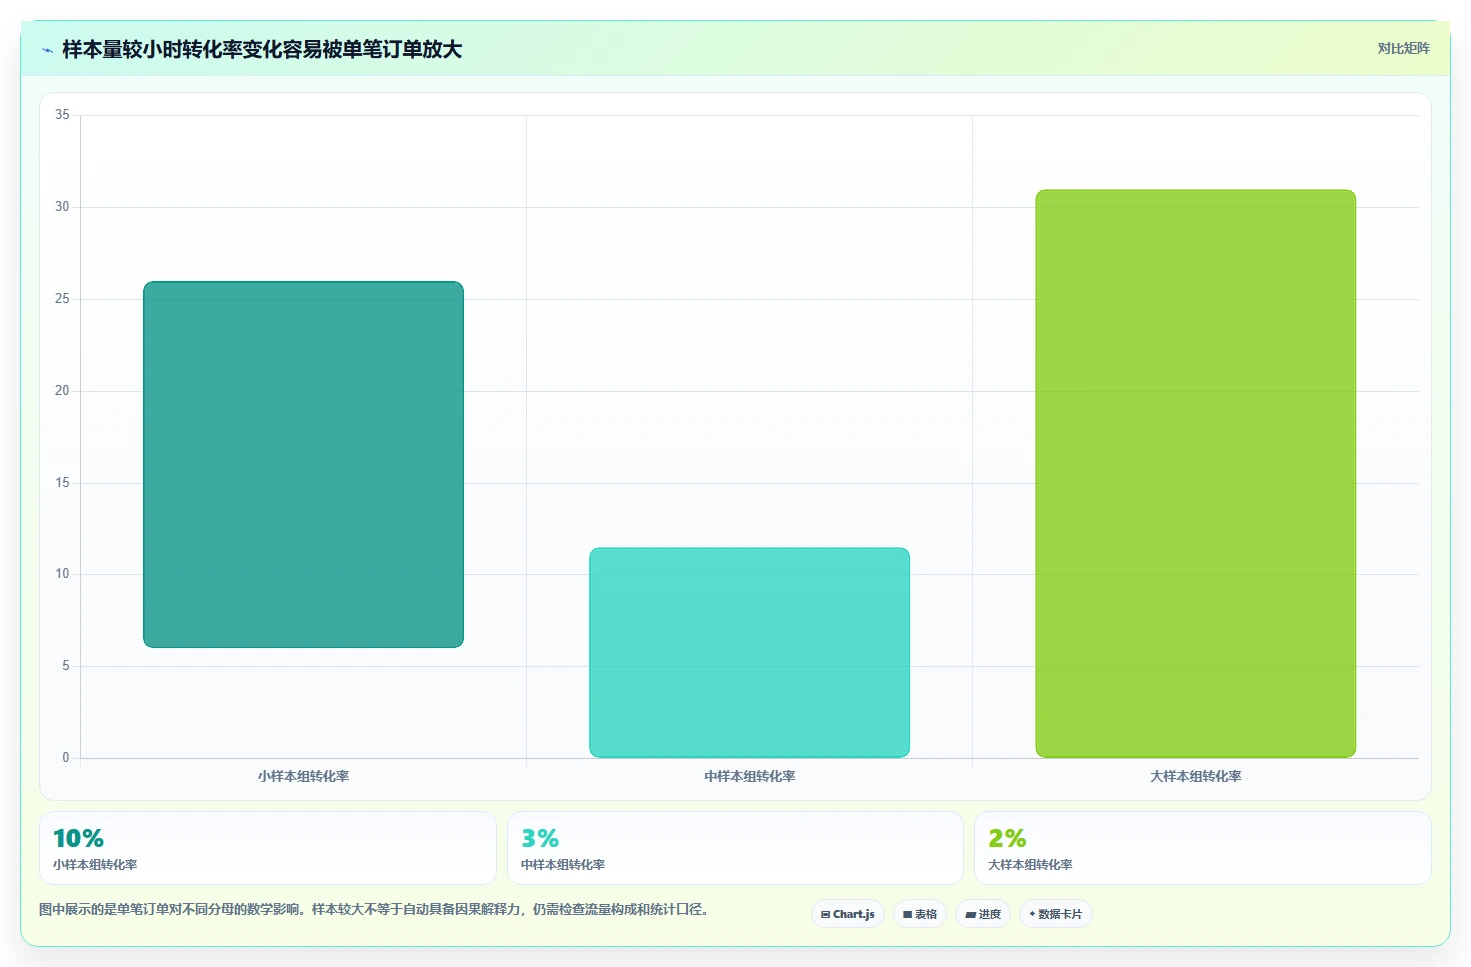
Task: Click the 表格 chip
Action: coord(920,914)
